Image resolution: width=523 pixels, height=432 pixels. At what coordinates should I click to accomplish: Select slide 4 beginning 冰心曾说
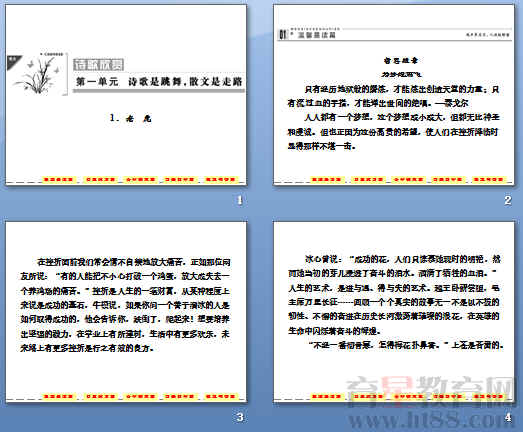(x=394, y=311)
